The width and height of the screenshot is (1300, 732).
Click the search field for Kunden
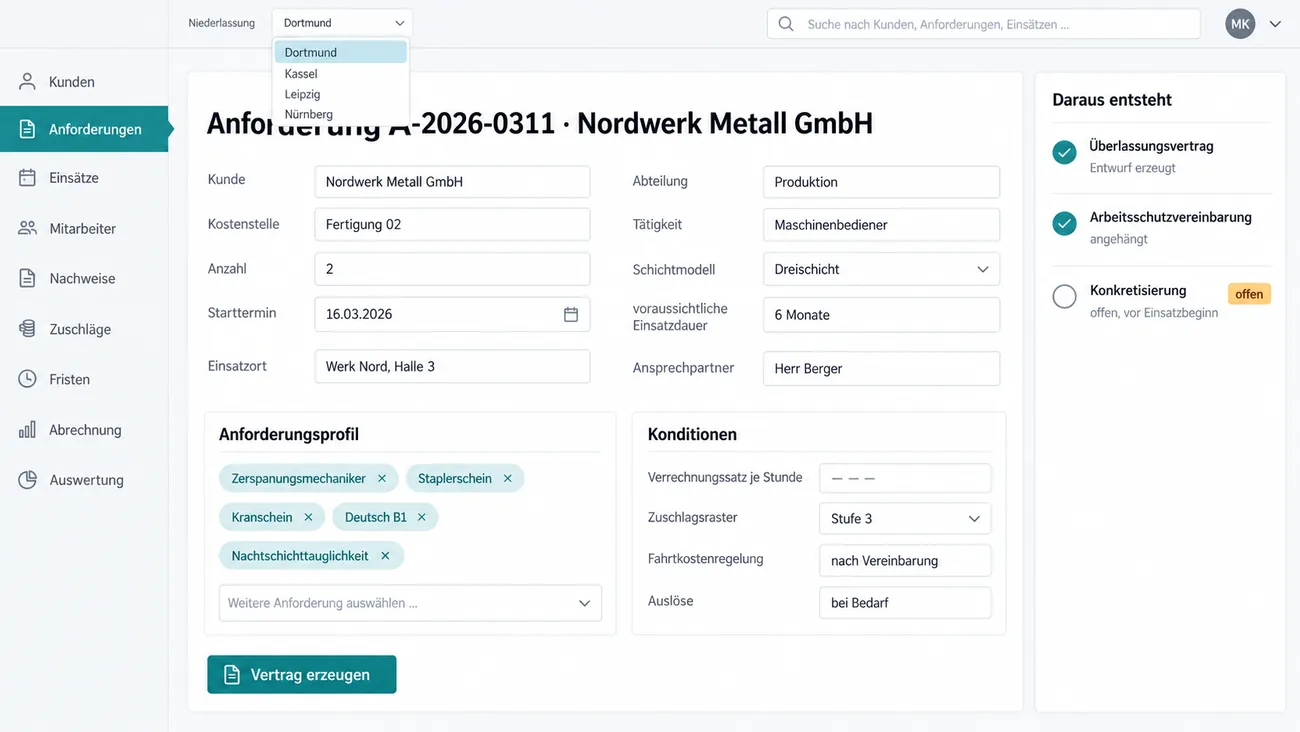984,24
